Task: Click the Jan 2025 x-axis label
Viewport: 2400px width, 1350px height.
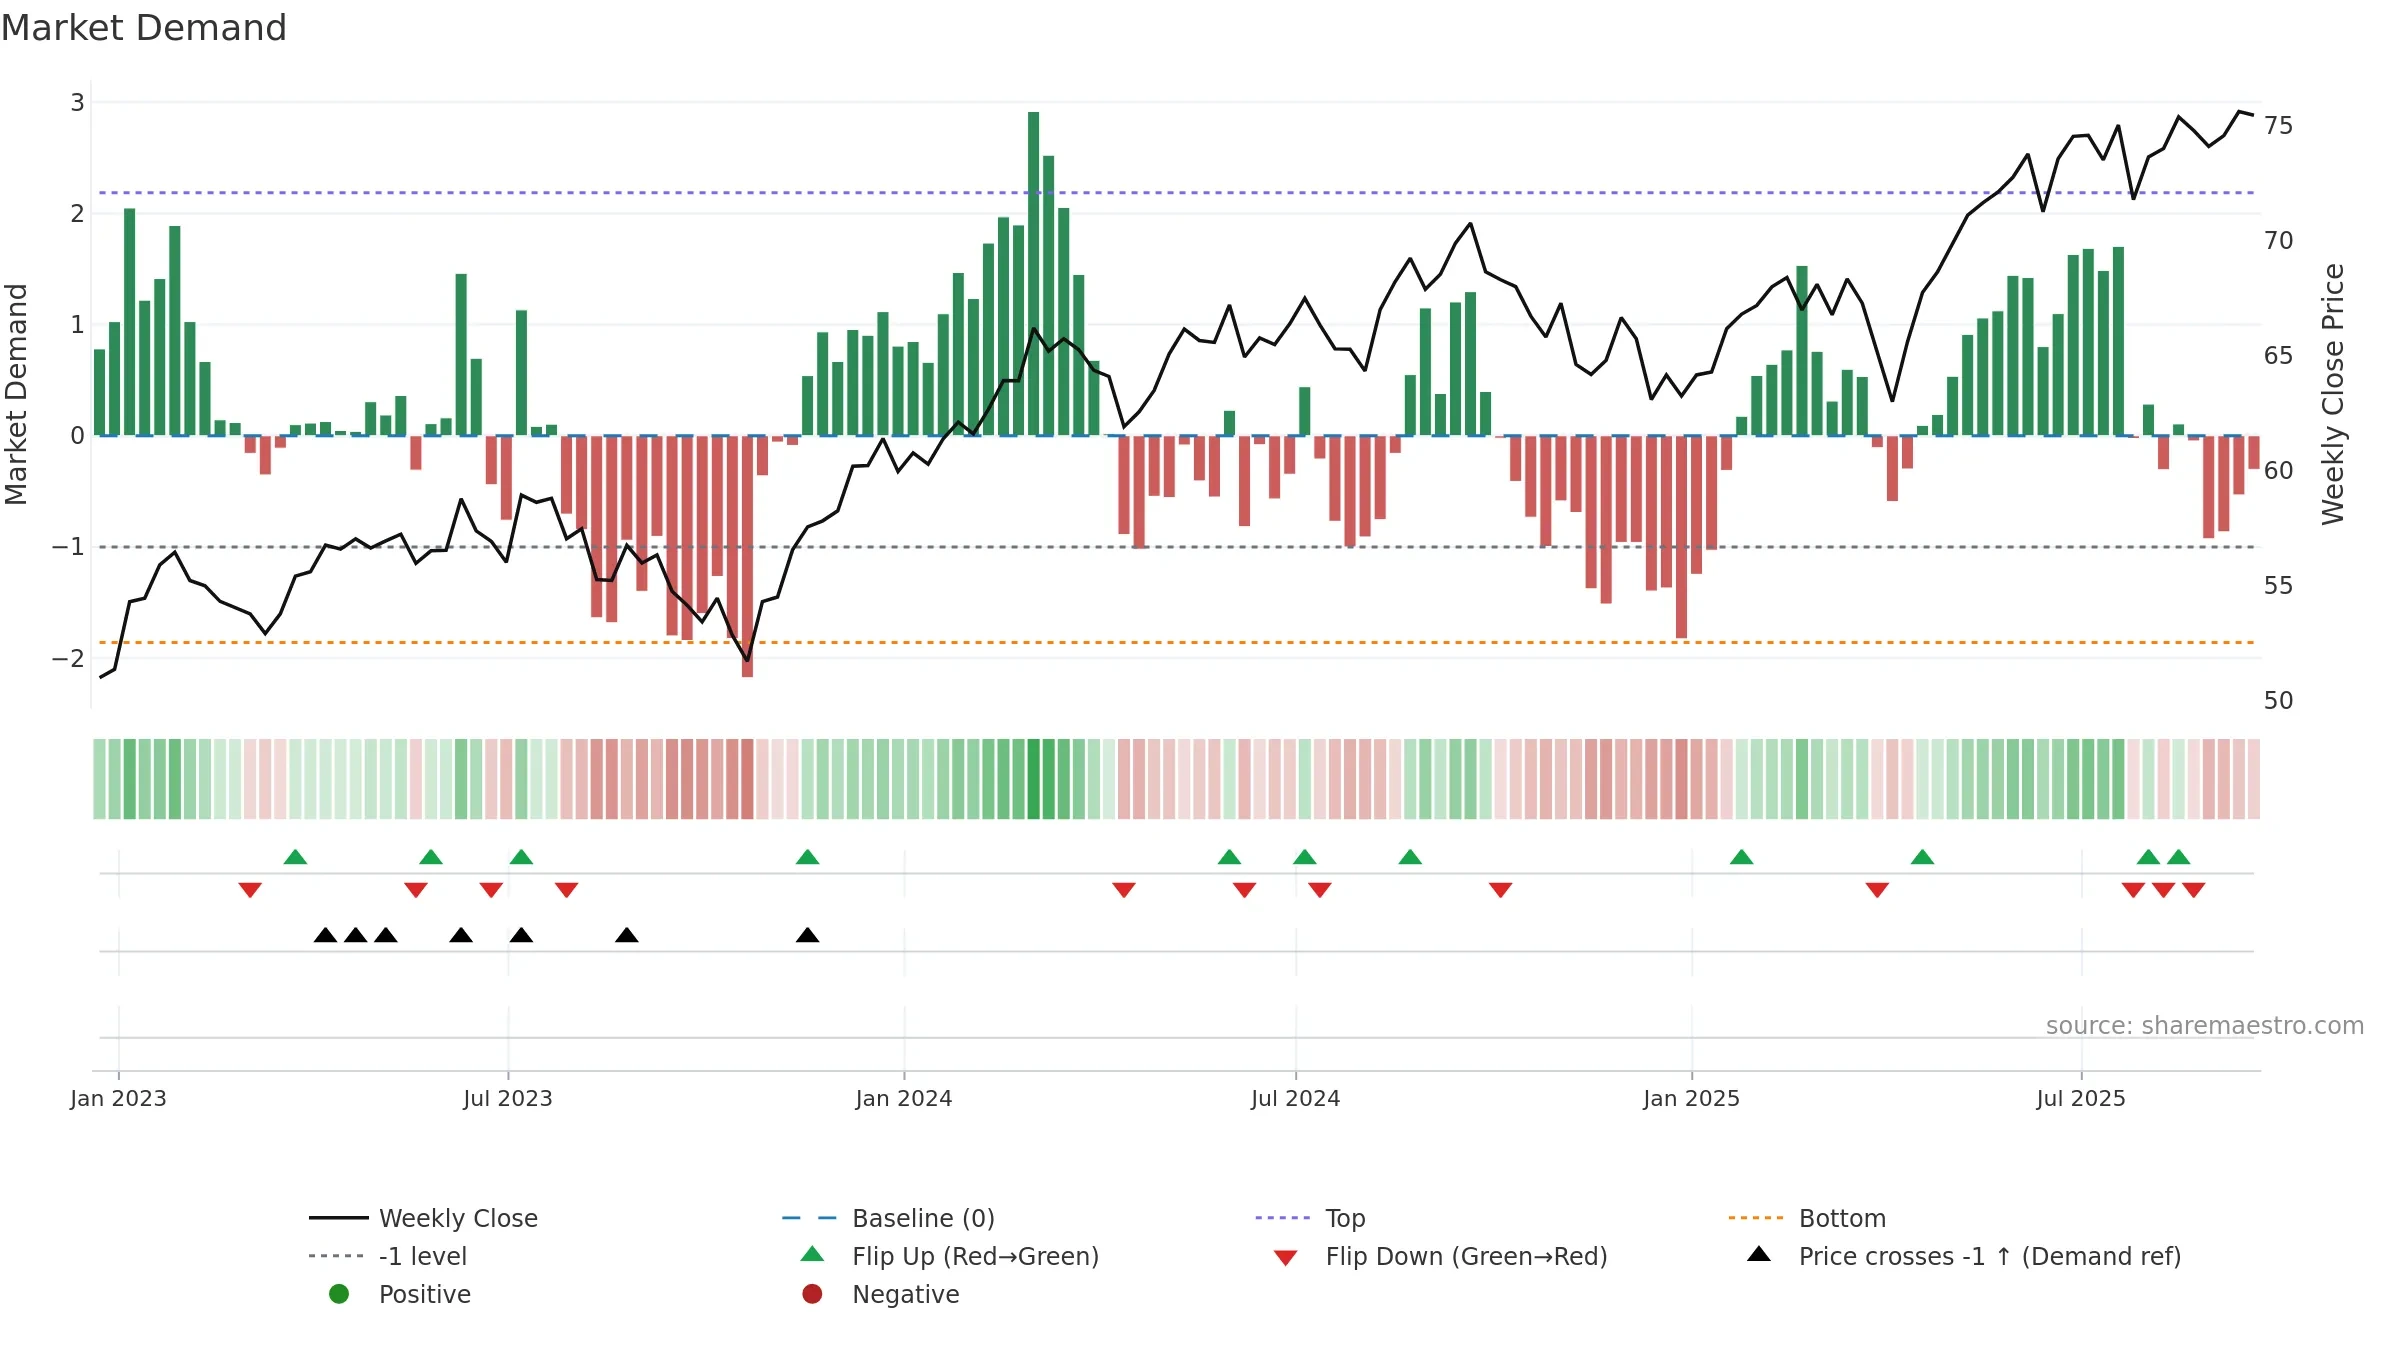Action: click(x=1691, y=1098)
